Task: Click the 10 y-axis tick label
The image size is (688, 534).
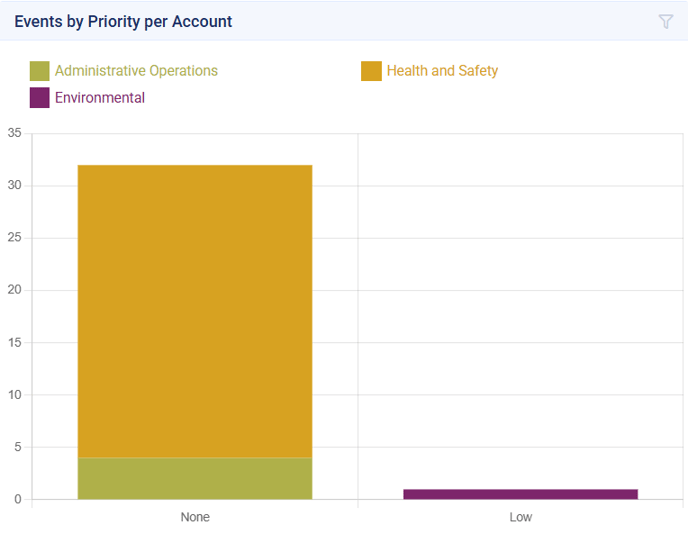Action: click(x=14, y=395)
